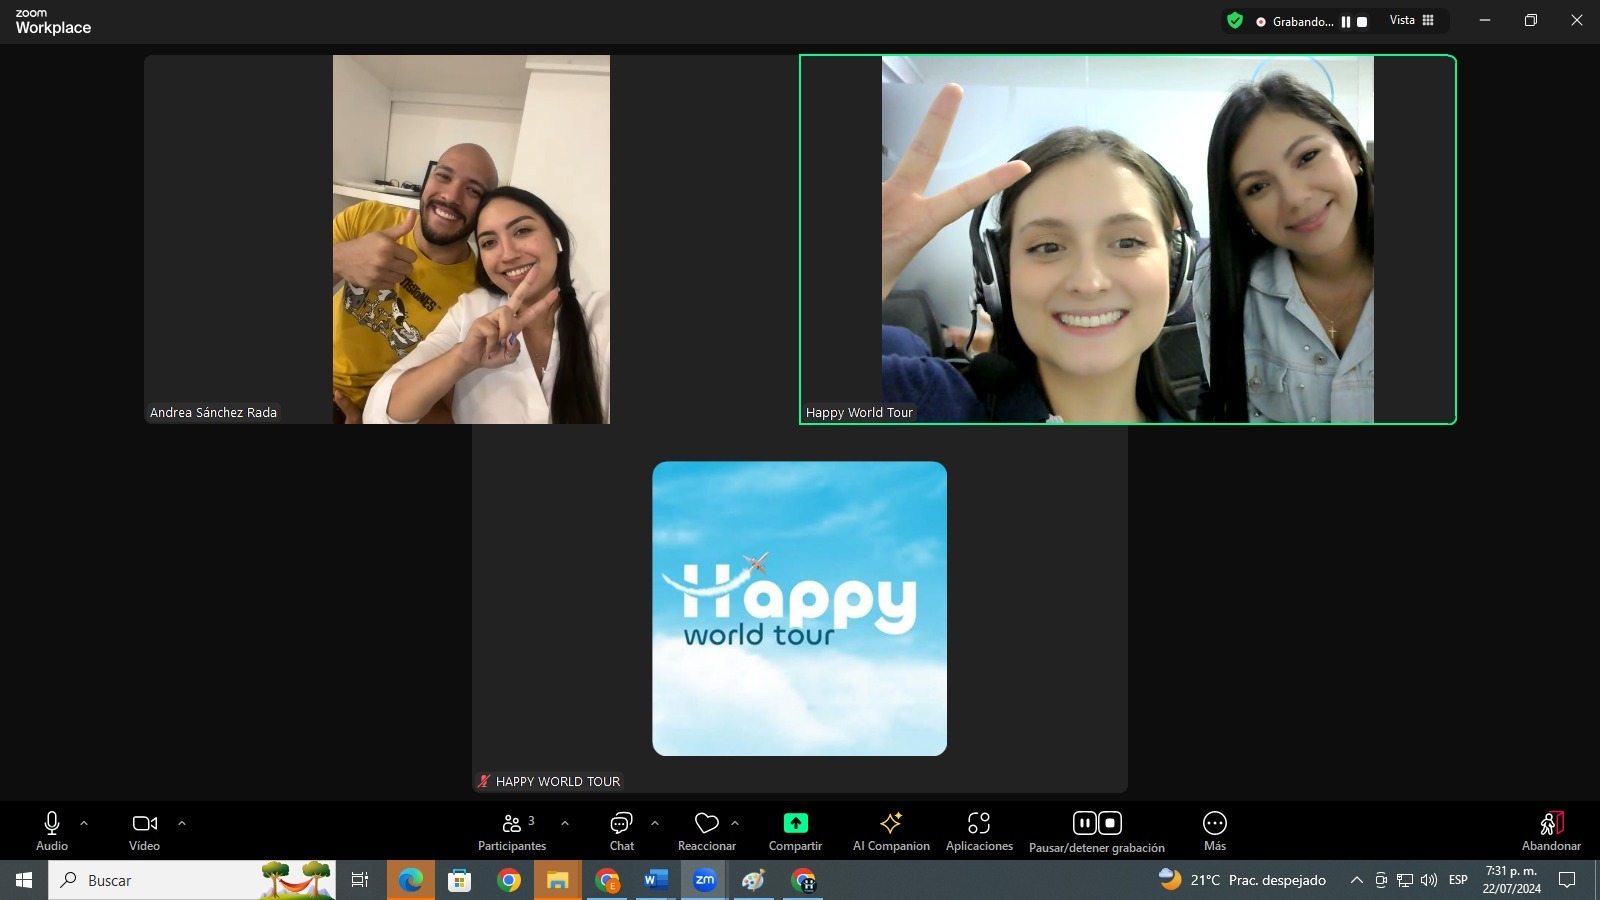The height and width of the screenshot is (900, 1600).
Task: Expand audio options arrow next to Audio
Action: click(84, 823)
